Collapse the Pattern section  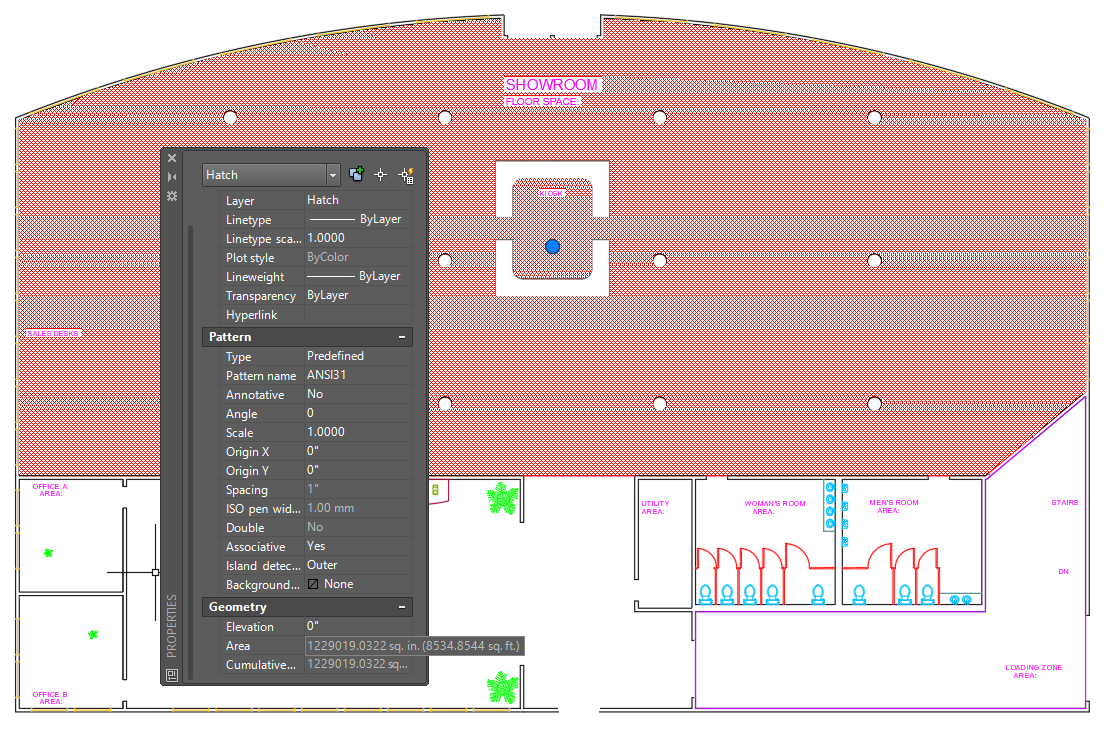coord(402,338)
